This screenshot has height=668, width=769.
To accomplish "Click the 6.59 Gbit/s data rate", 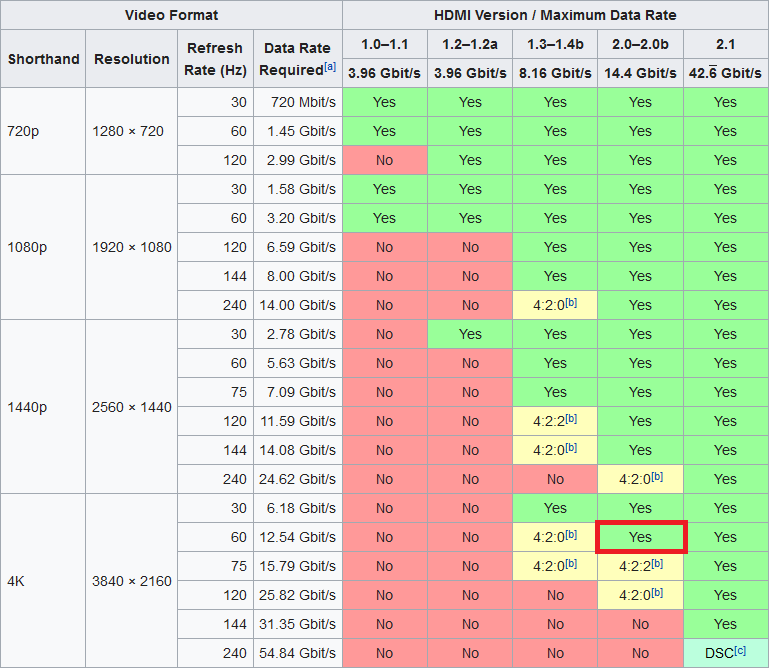I will pos(298,247).
